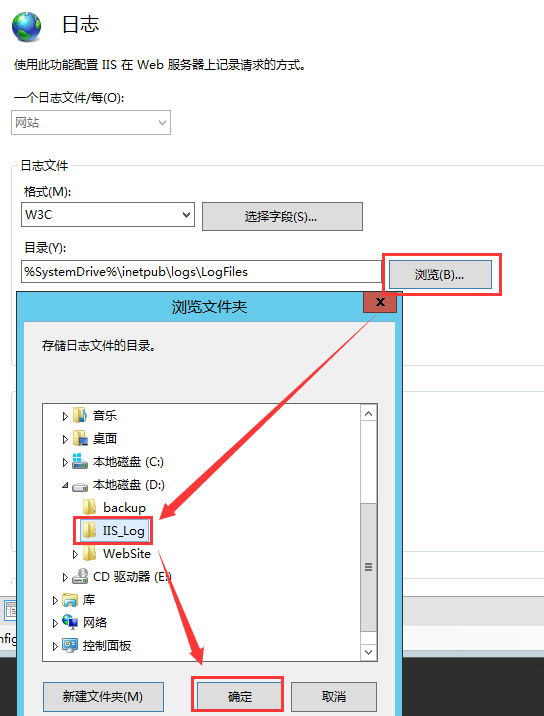Click the 浏览(B)... button
This screenshot has width=544, height=716.
point(440,274)
